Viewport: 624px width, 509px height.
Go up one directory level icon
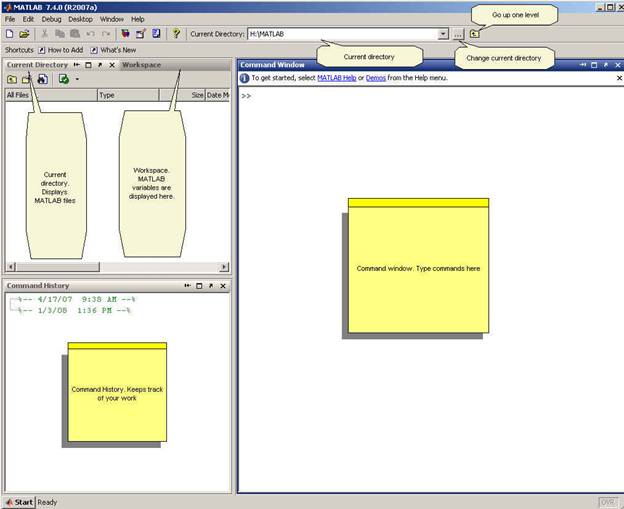point(474,34)
